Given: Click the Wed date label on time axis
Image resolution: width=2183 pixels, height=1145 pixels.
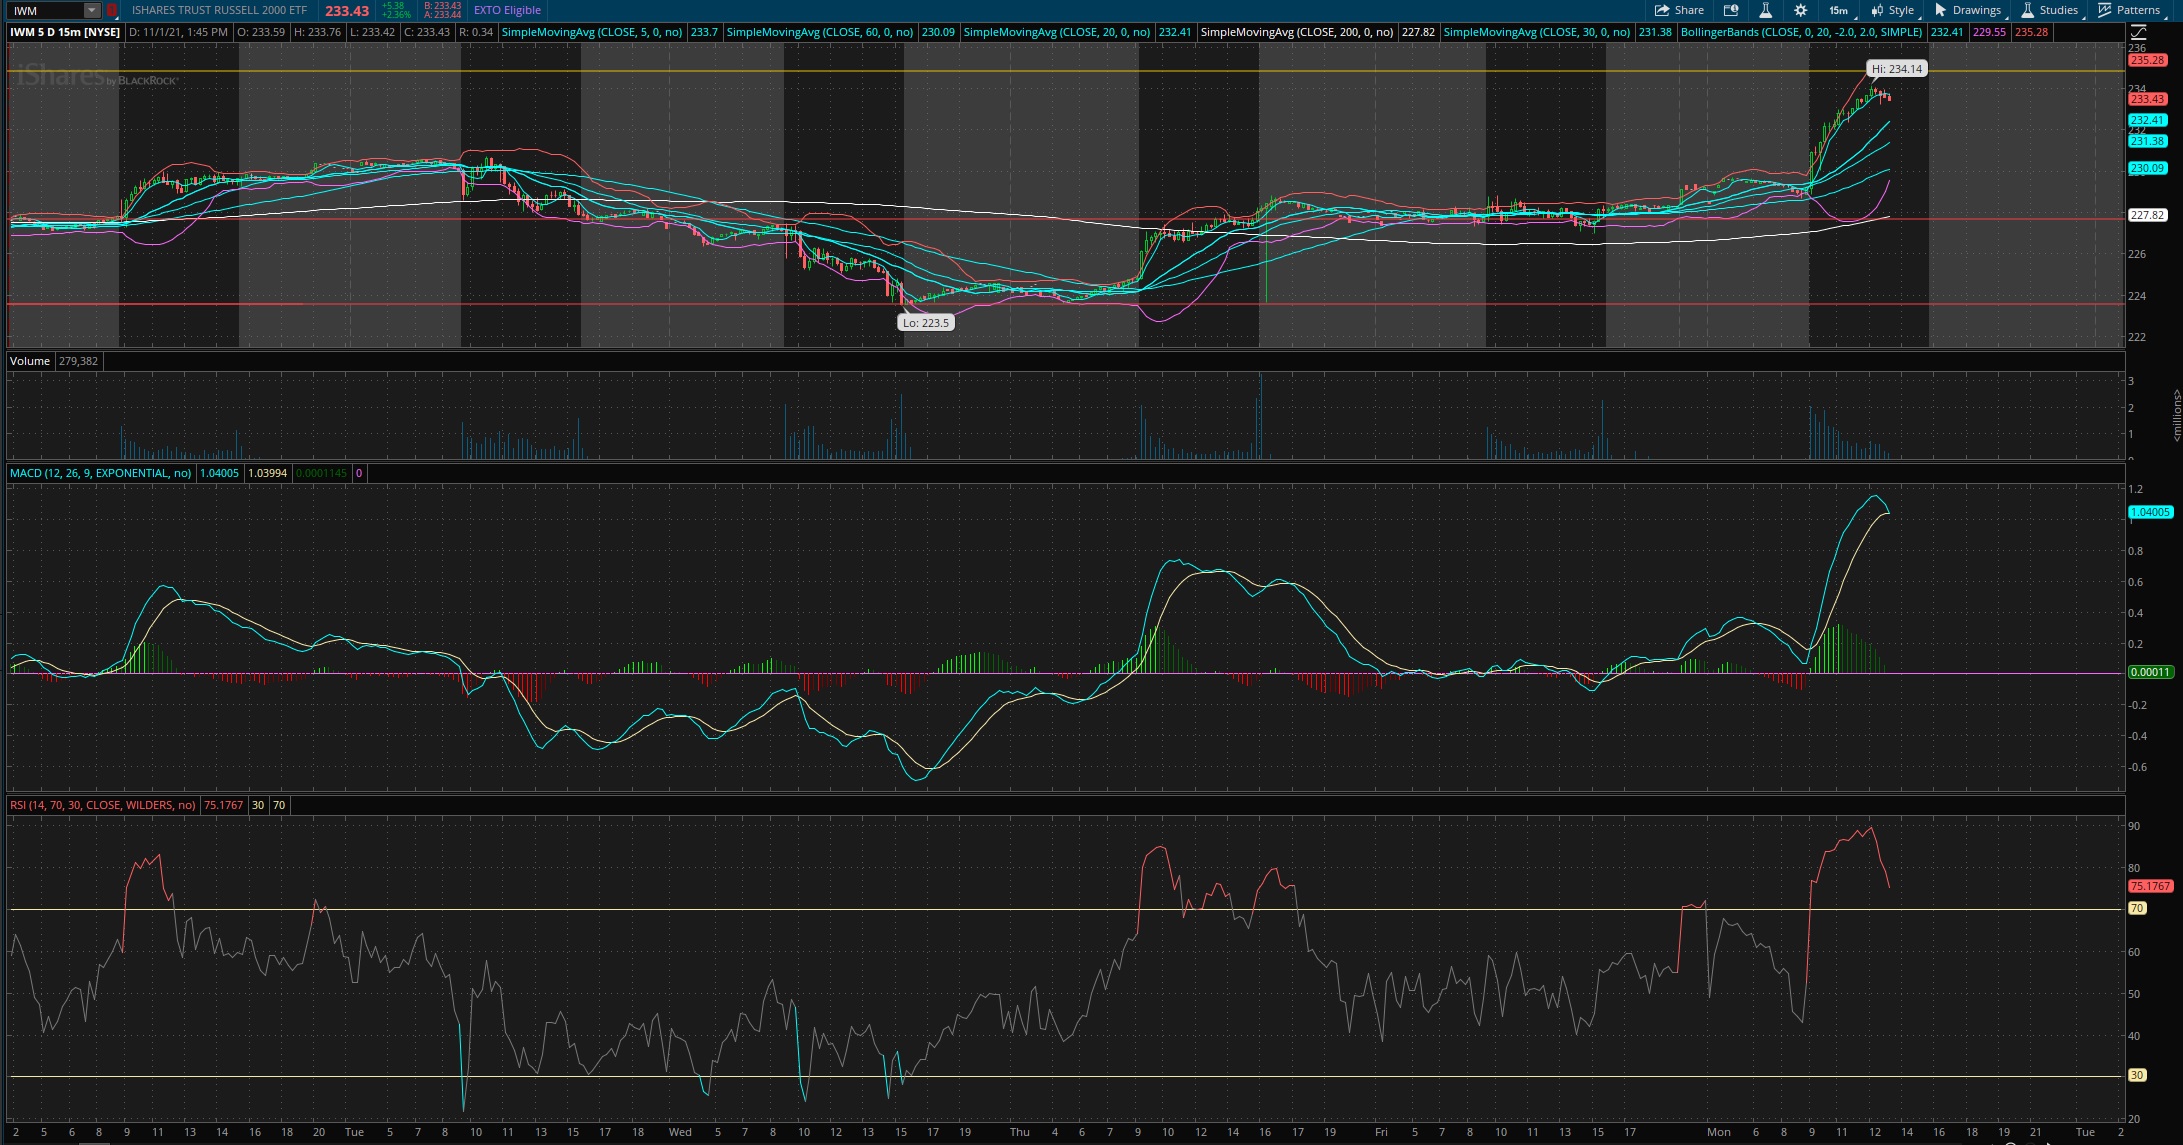Looking at the screenshot, I should click(x=680, y=1132).
